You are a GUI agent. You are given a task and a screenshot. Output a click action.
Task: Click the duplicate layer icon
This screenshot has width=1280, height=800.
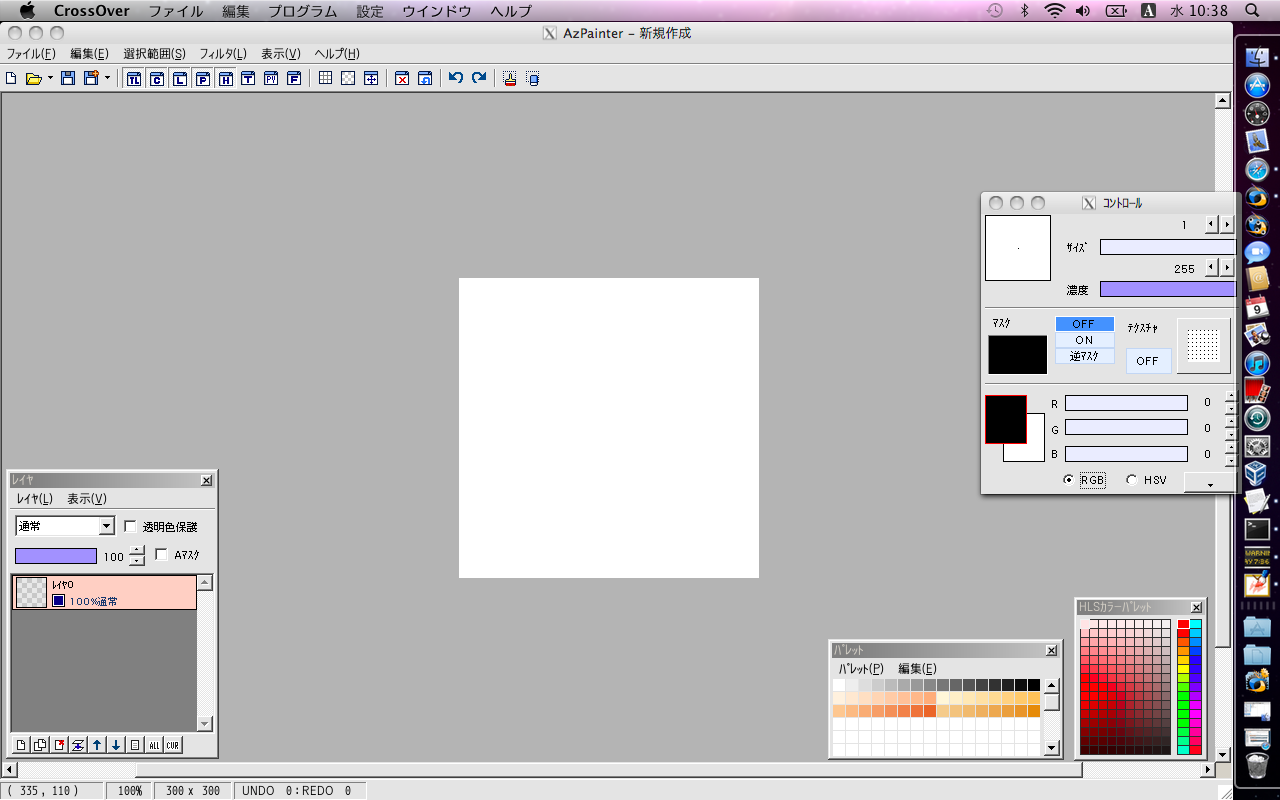coord(39,744)
